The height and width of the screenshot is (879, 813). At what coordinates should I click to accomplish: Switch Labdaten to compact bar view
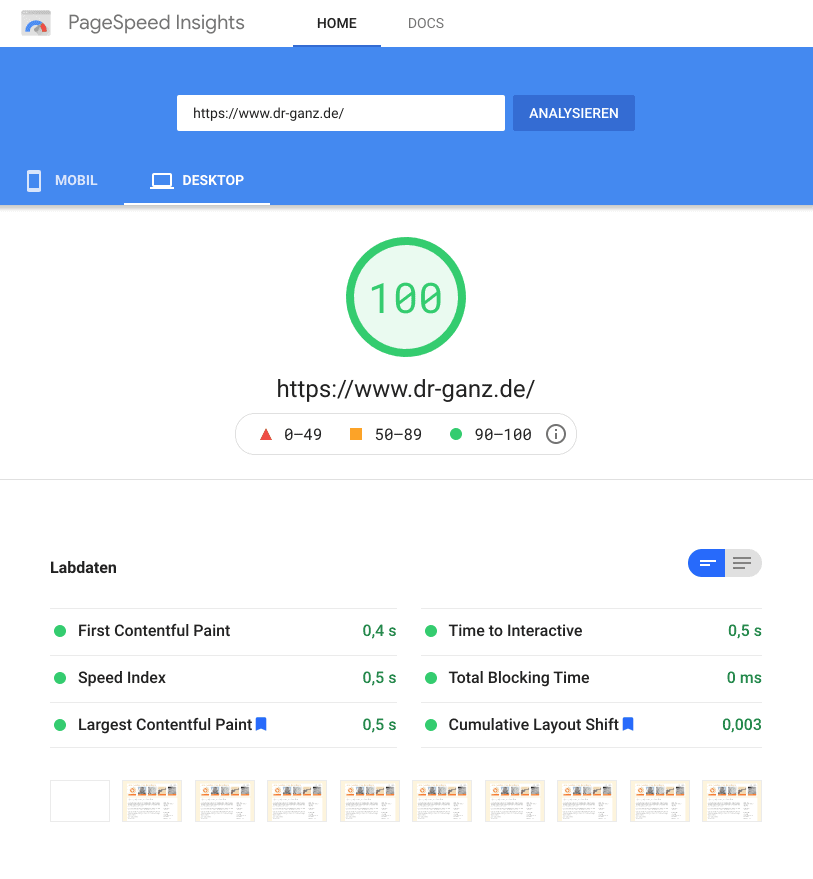point(707,563)
